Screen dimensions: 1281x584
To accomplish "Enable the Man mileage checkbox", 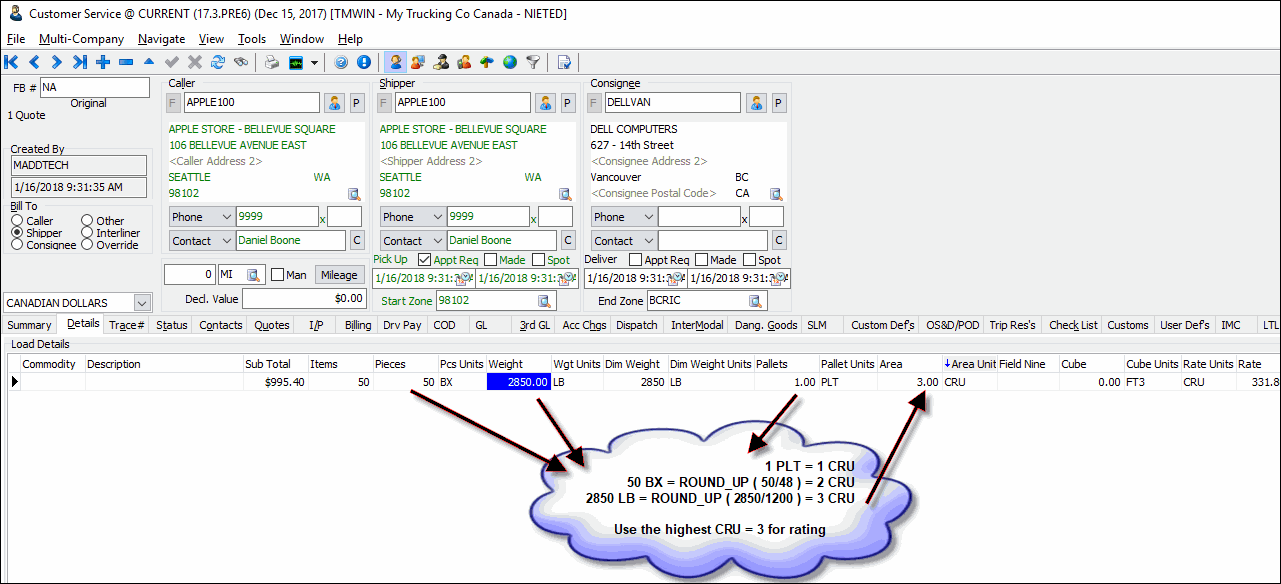I will point(277,275).
